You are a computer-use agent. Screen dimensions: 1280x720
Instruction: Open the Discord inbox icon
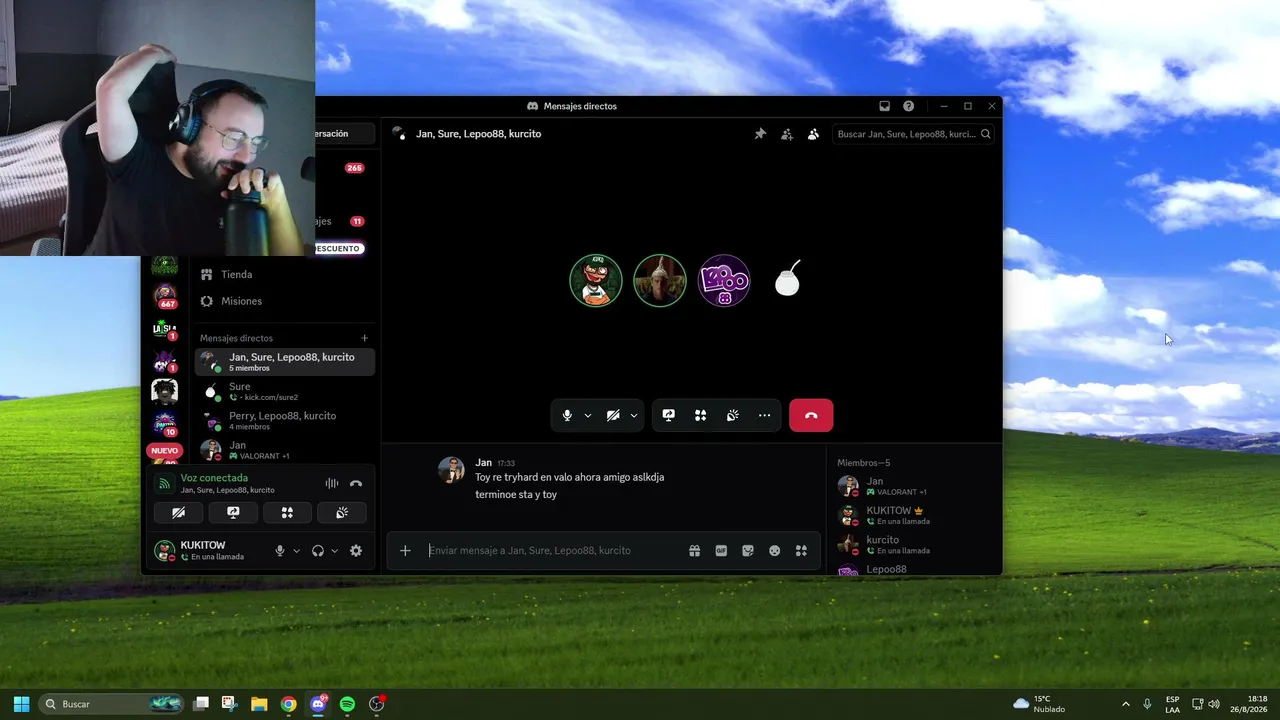click(x=884, y=106)
